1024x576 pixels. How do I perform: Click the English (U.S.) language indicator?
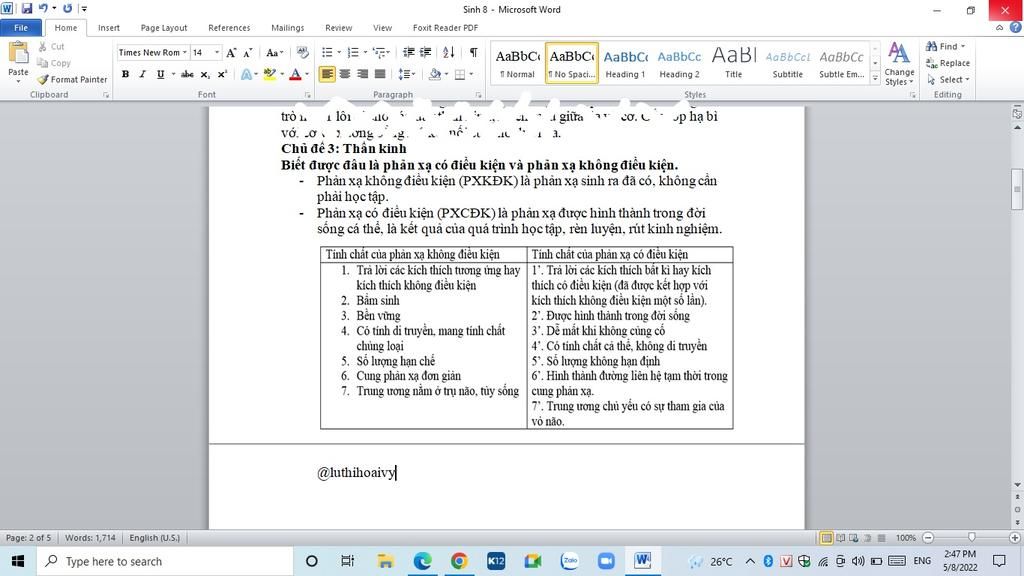(x=155, y=537)
